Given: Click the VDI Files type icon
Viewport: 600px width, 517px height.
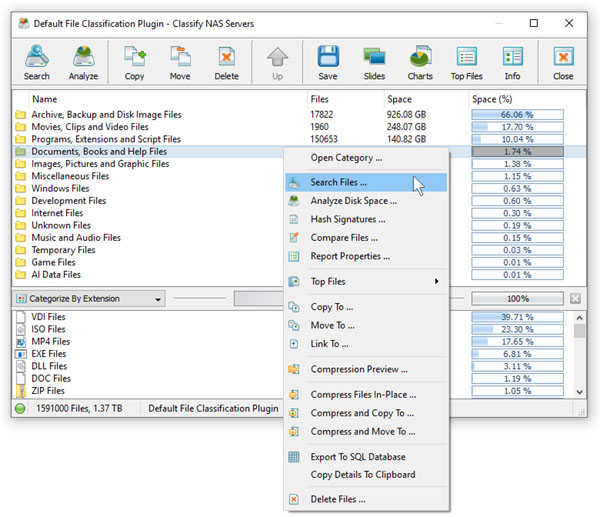Looking at the screenshot, I should (x=21, y=317).
